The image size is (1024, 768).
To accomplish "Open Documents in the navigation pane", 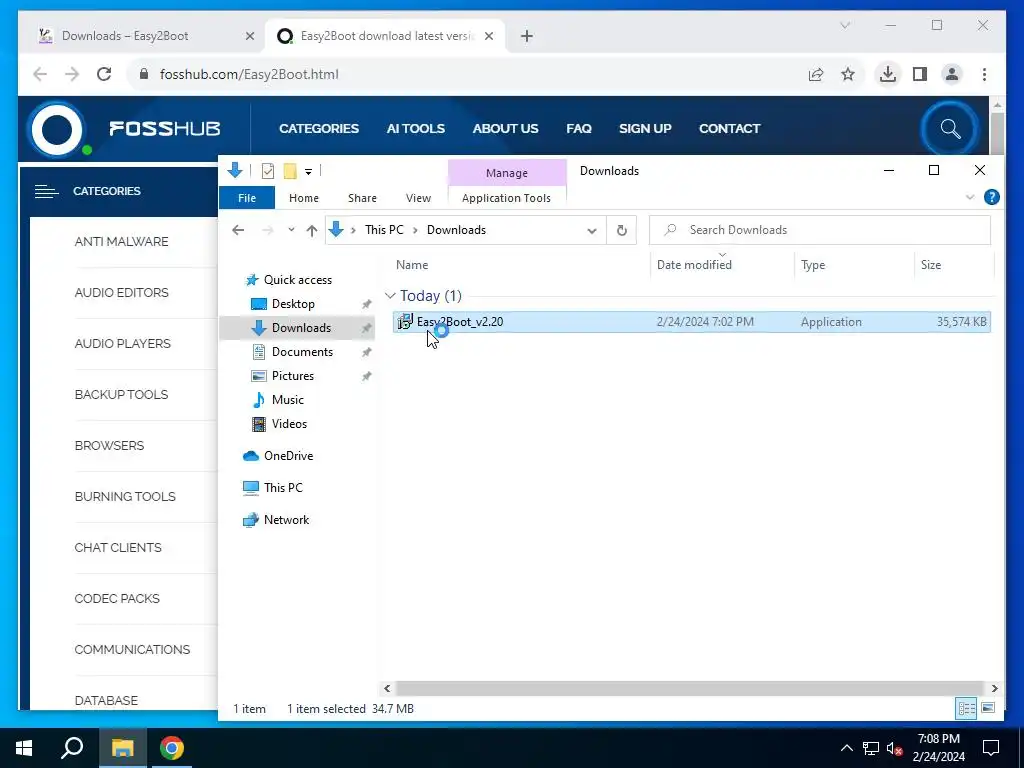I will click(302, 352).
